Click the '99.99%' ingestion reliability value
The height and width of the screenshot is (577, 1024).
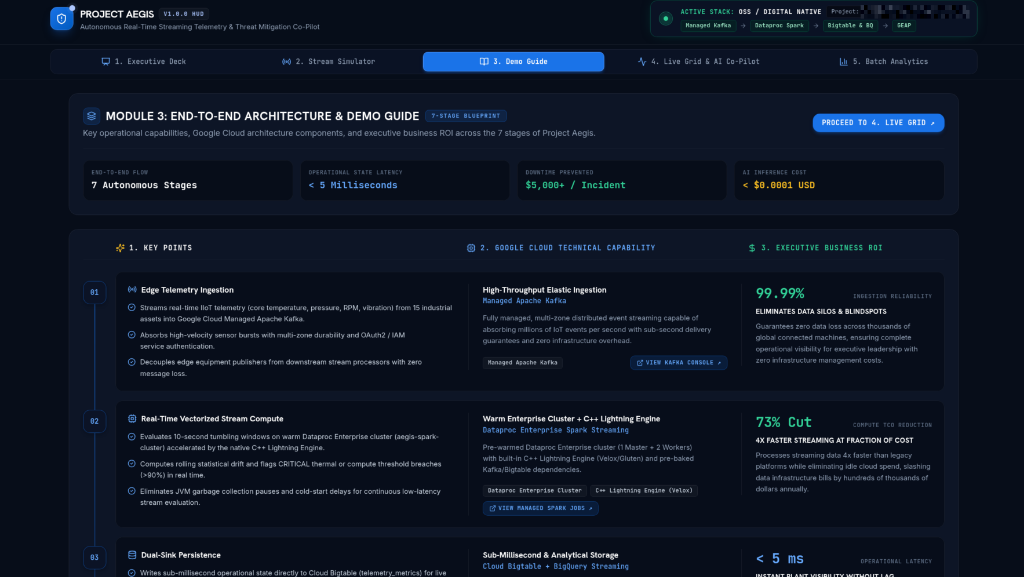click(780, 294)
